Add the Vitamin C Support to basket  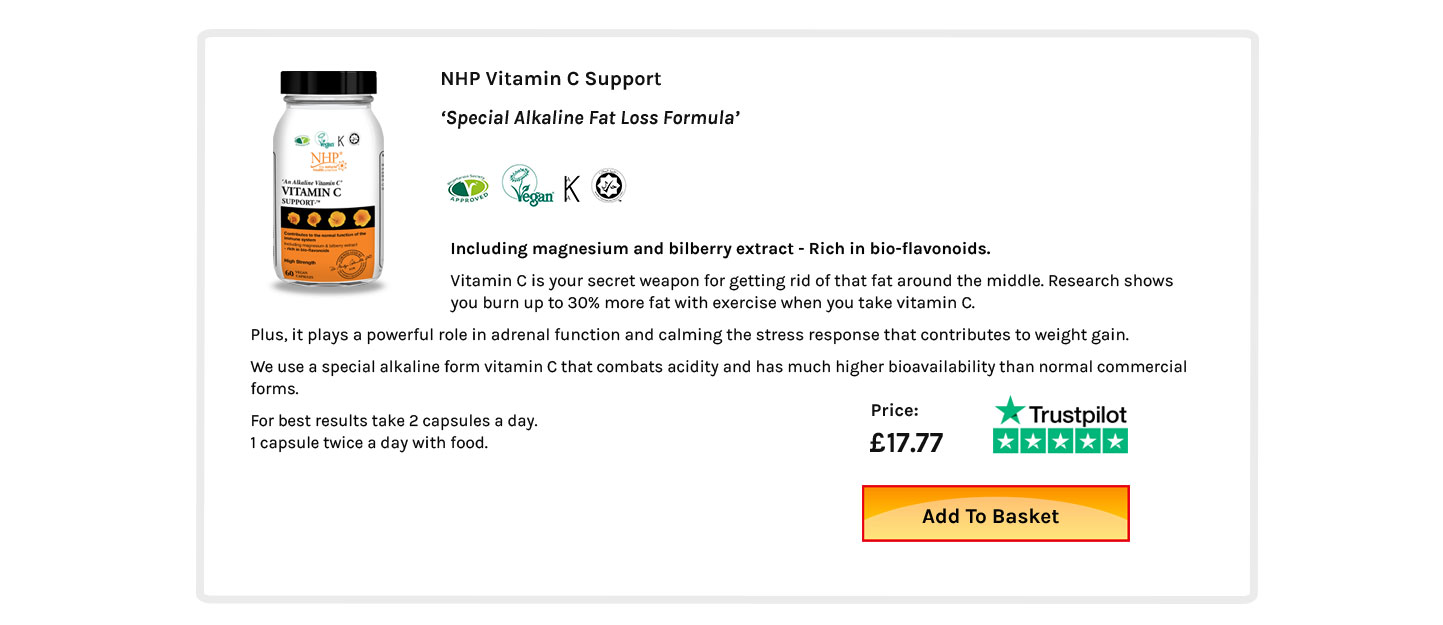996,514
